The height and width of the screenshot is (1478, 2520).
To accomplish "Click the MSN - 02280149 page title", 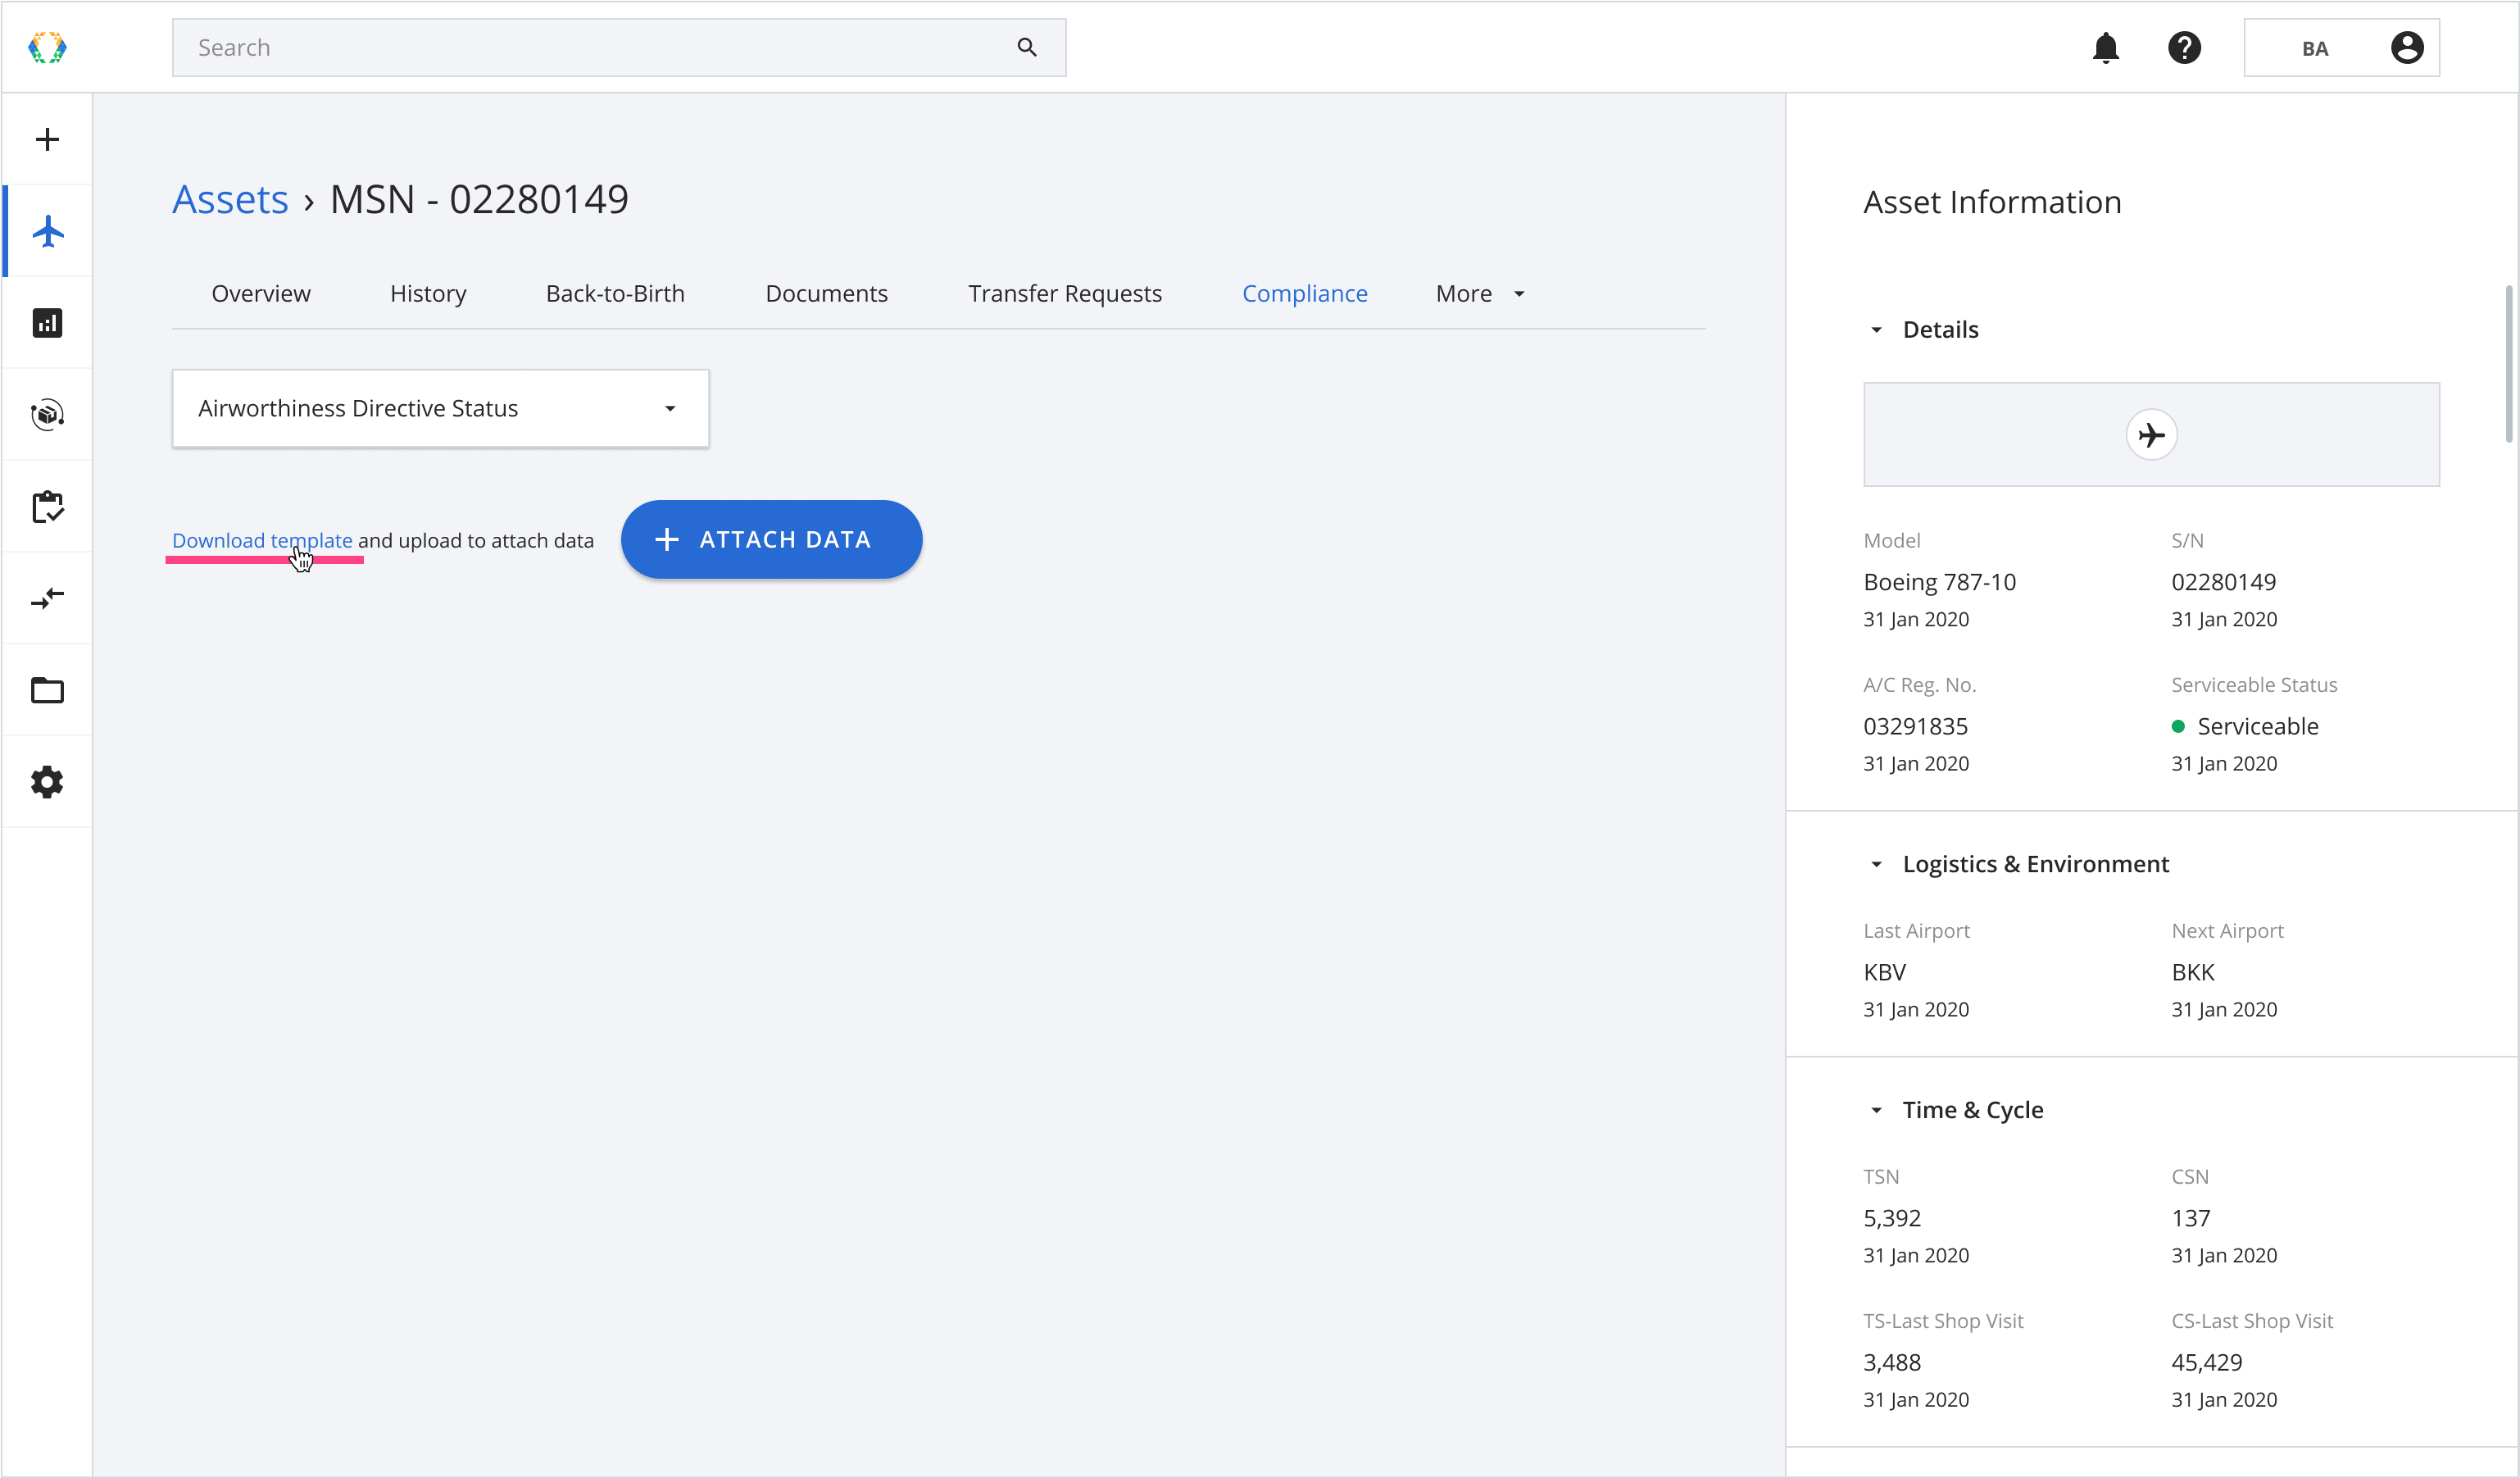I will coord(479,199).
